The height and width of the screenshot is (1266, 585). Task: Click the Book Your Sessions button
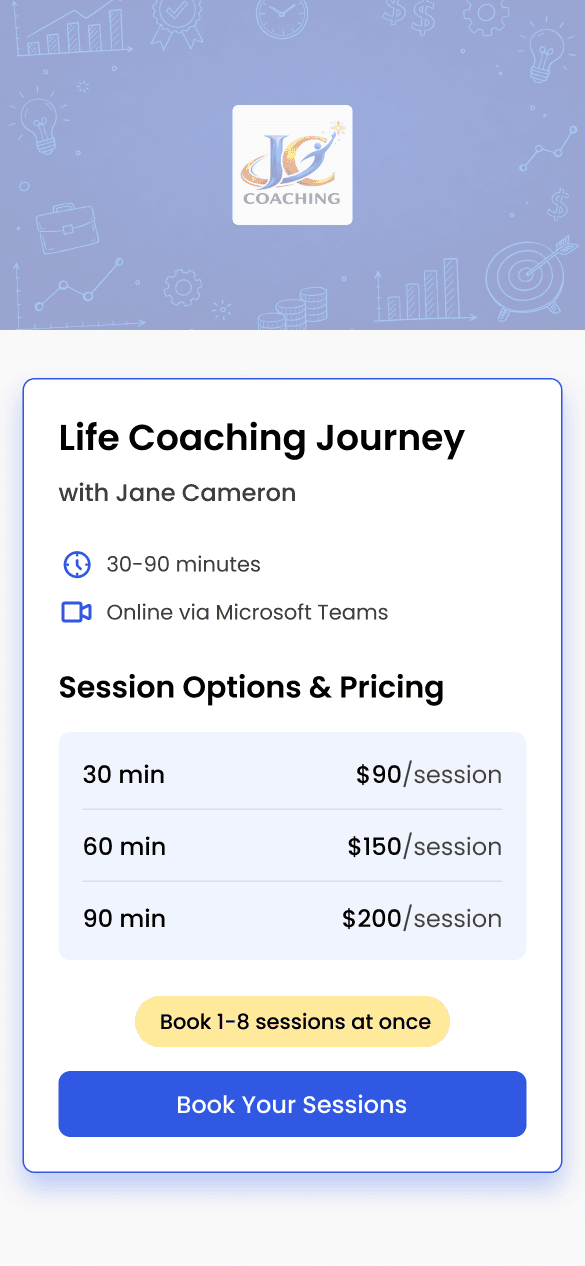pos(292,1104)
